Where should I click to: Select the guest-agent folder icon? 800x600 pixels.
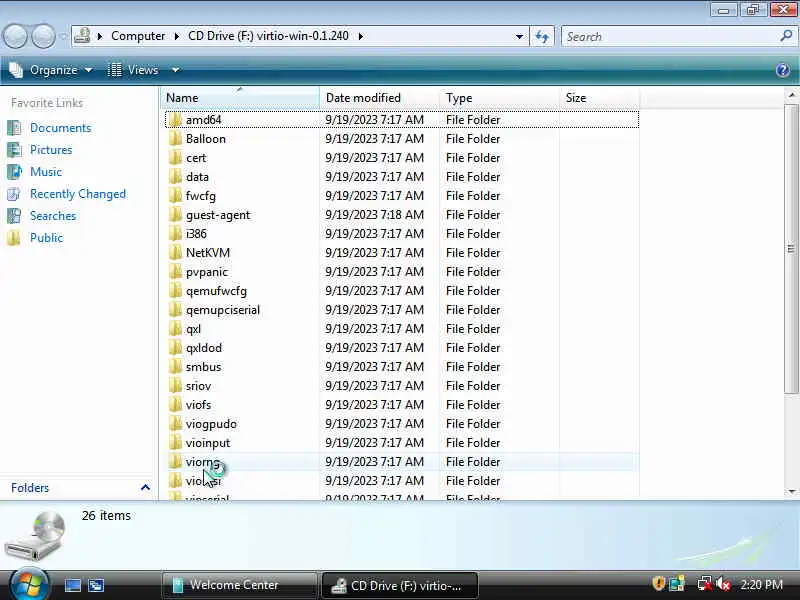click(x=175, y=215)
